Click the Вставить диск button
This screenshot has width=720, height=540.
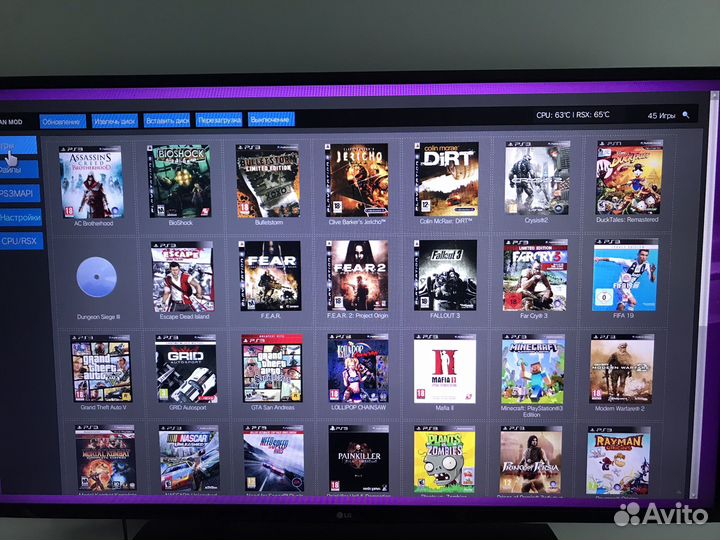point(167,120)
